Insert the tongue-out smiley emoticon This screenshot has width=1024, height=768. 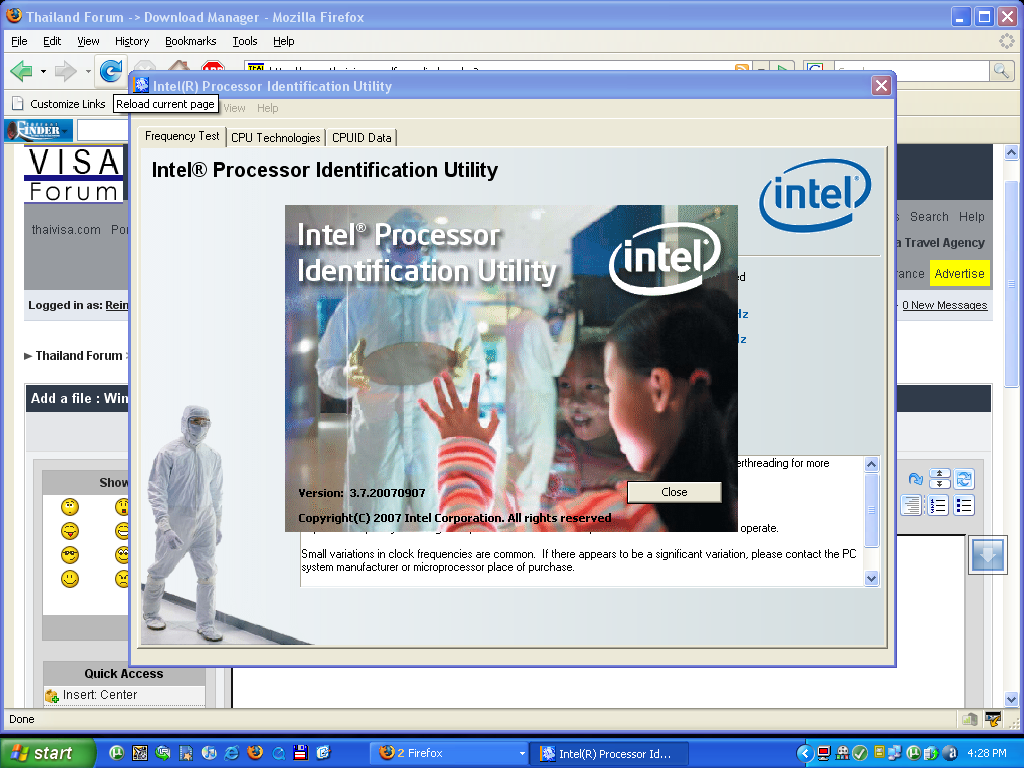(70, 531)
